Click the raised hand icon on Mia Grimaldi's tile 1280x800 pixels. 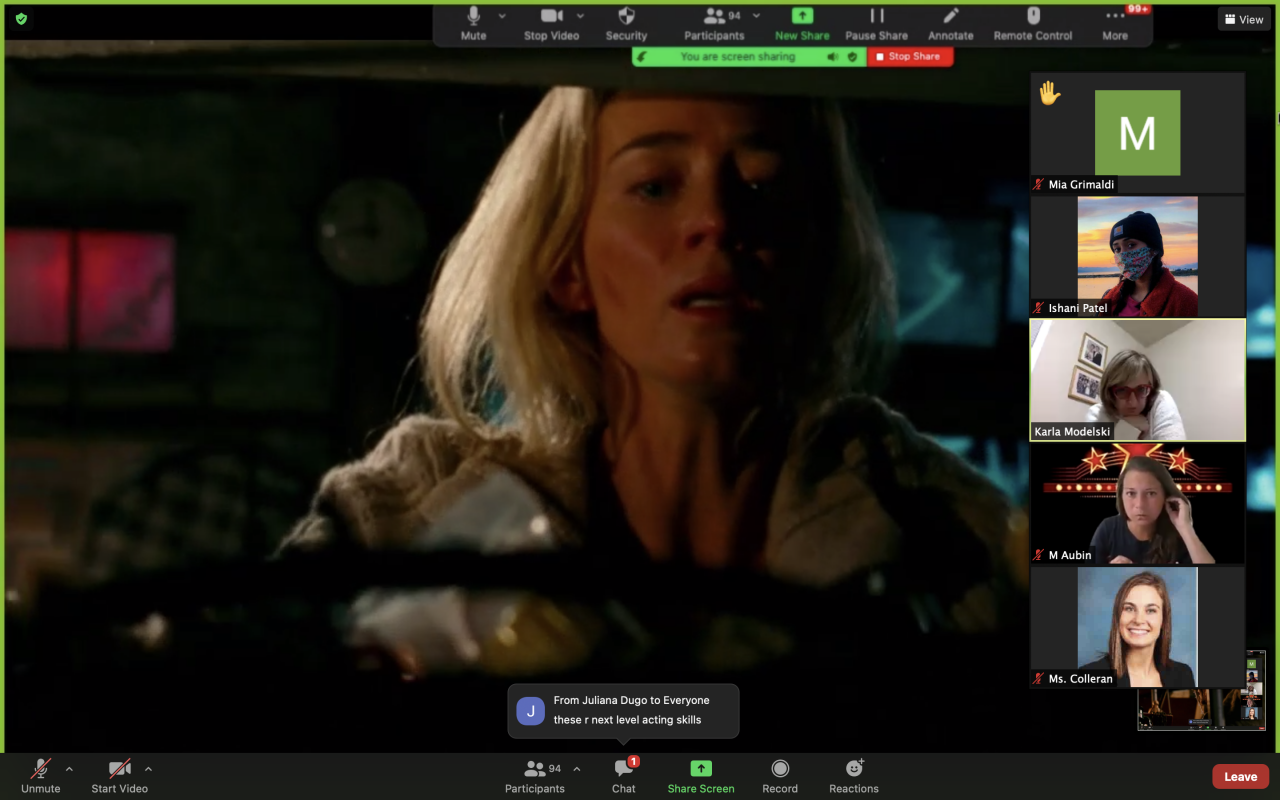coord(1049,93)
